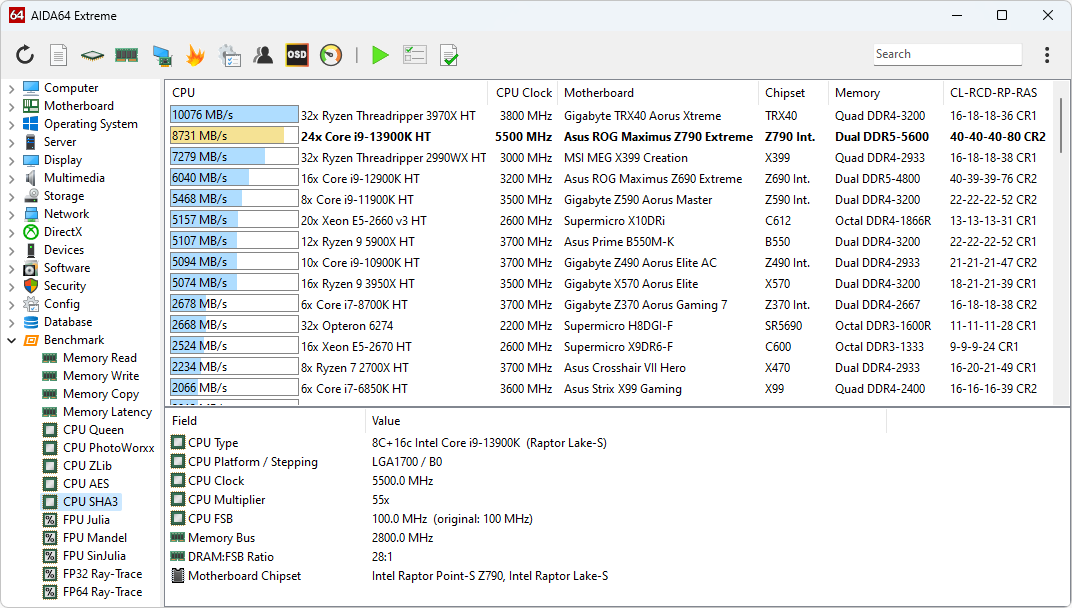Click the memory module toolbar icon
Viewport: 1072px width, 608px height.
pyautogui.click(x=126, y=55)
